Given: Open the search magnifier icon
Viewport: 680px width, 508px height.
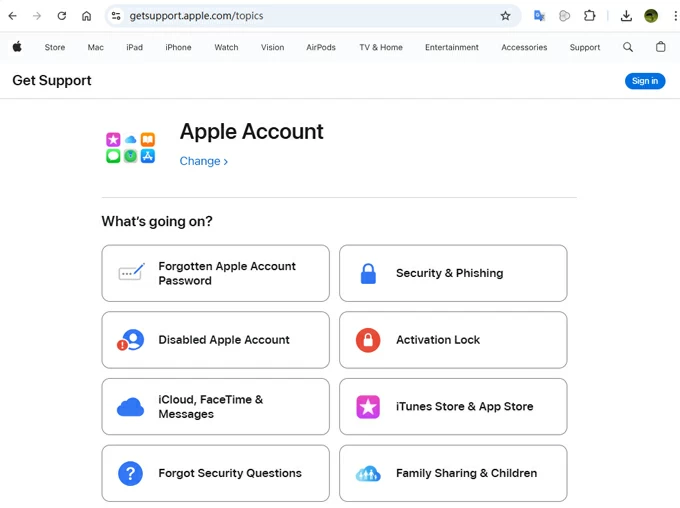Looking at the screenshot, I should pyautogui.click(x=628, y=47).
